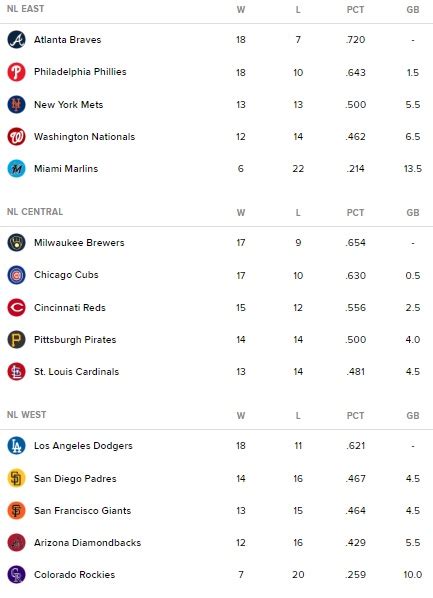Select the Colorado Rockies logo icon
Screen dimensions: 433x598
[x=16, y=574]
